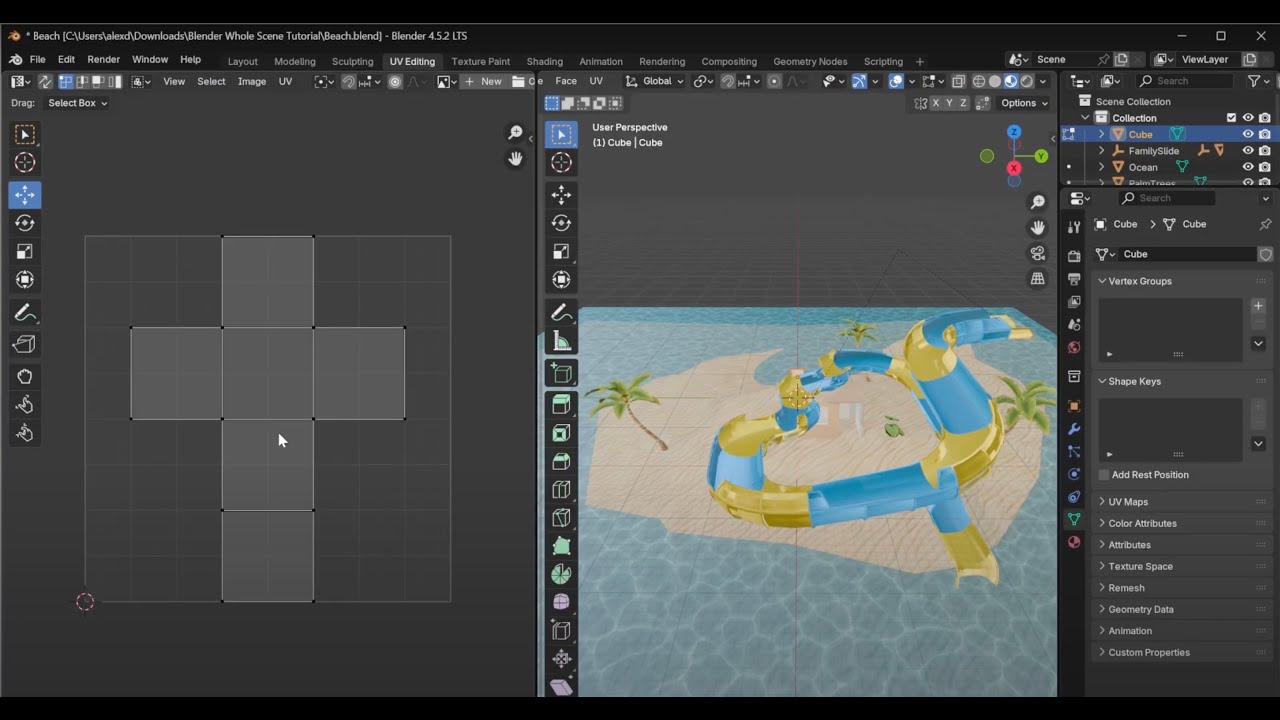The image size is (1280, 720).
Task: Expand the Cube object in outliner
Action: click(x=1102, y=134)
